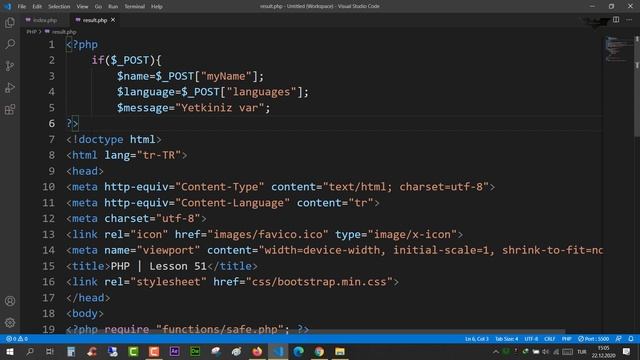Click the "myName" string on line 3
This screenshot has width=640, height=360.
[x=226, y=76]
